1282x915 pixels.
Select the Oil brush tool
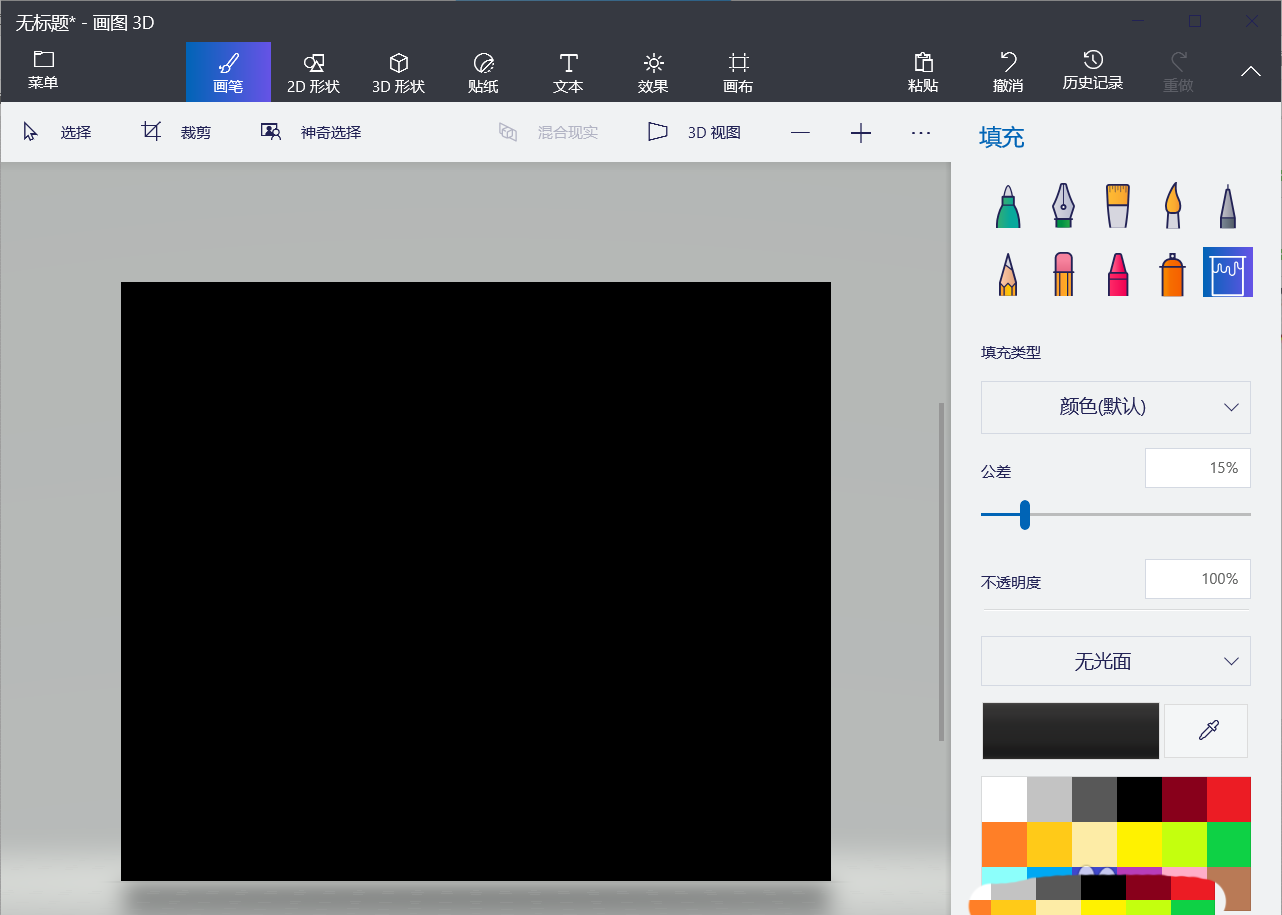click(1118, 207)
